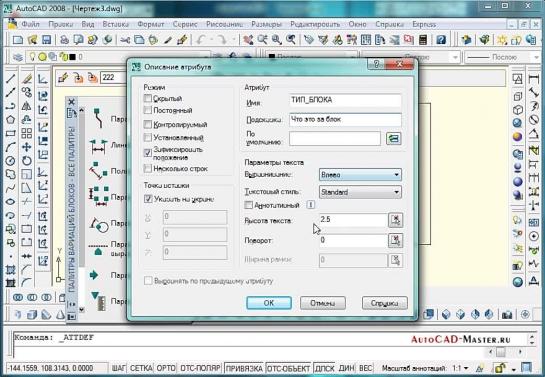545x377 pixels.
Task: Click pick height button beside text height
Action: (x=396, y=220)
